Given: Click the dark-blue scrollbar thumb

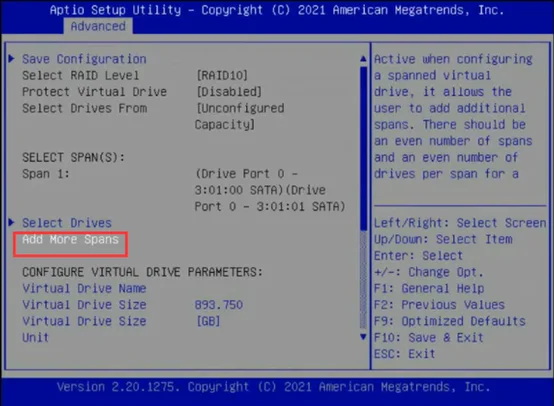Looking at the screenshot, I should click(x=363, y=148).
